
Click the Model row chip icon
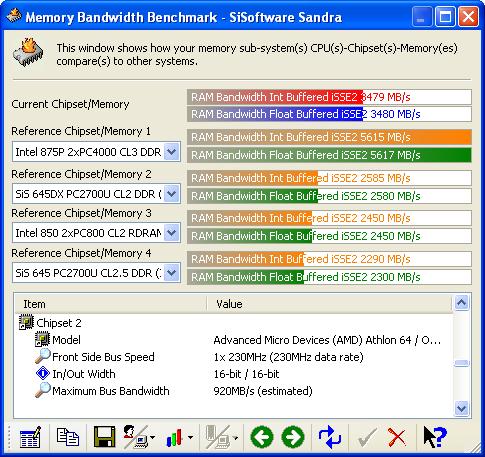coord(42,339)
